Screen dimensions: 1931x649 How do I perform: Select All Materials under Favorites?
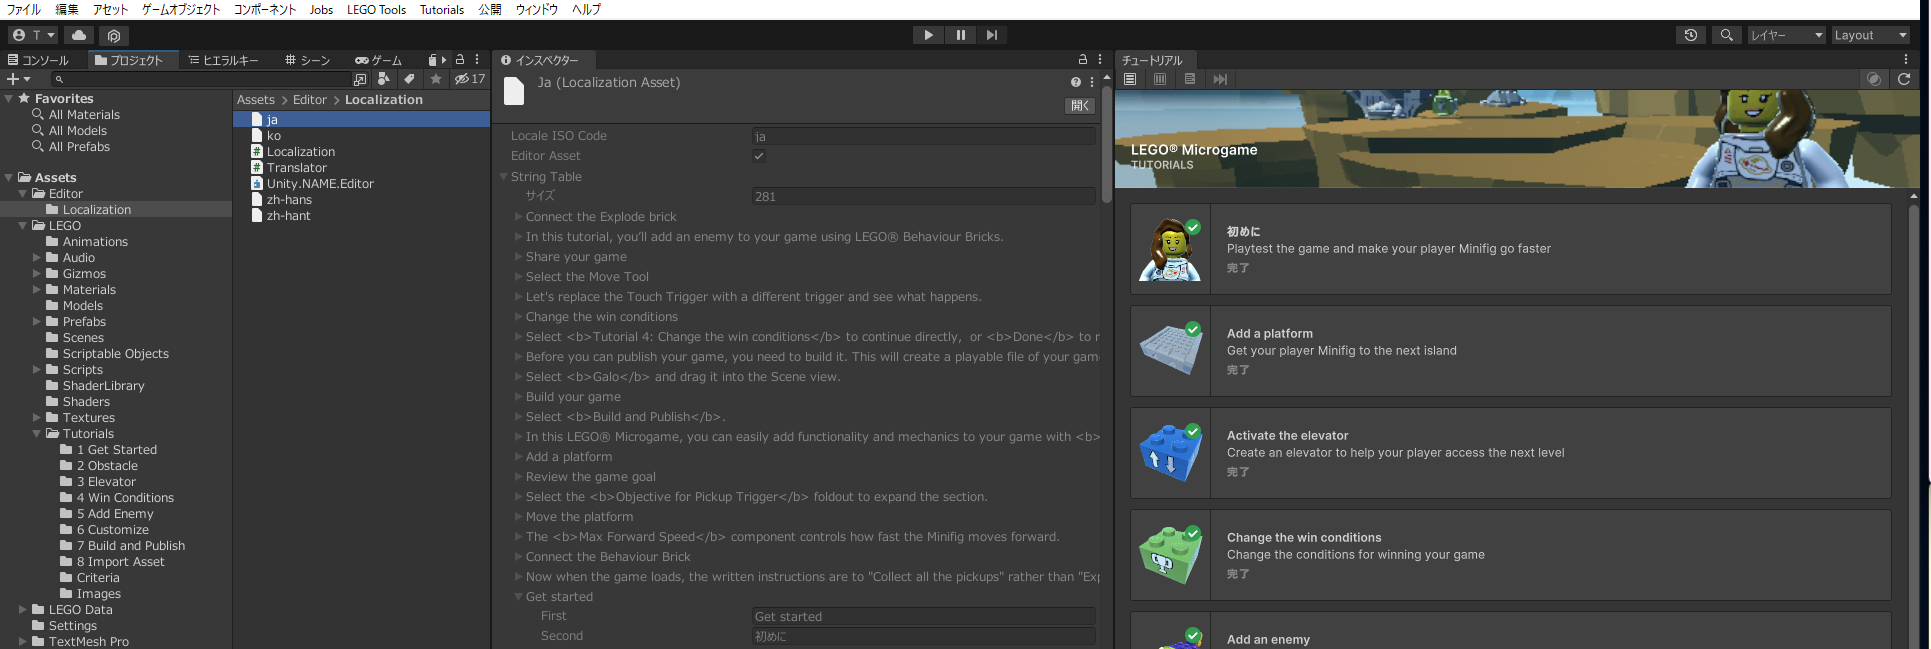84,115
